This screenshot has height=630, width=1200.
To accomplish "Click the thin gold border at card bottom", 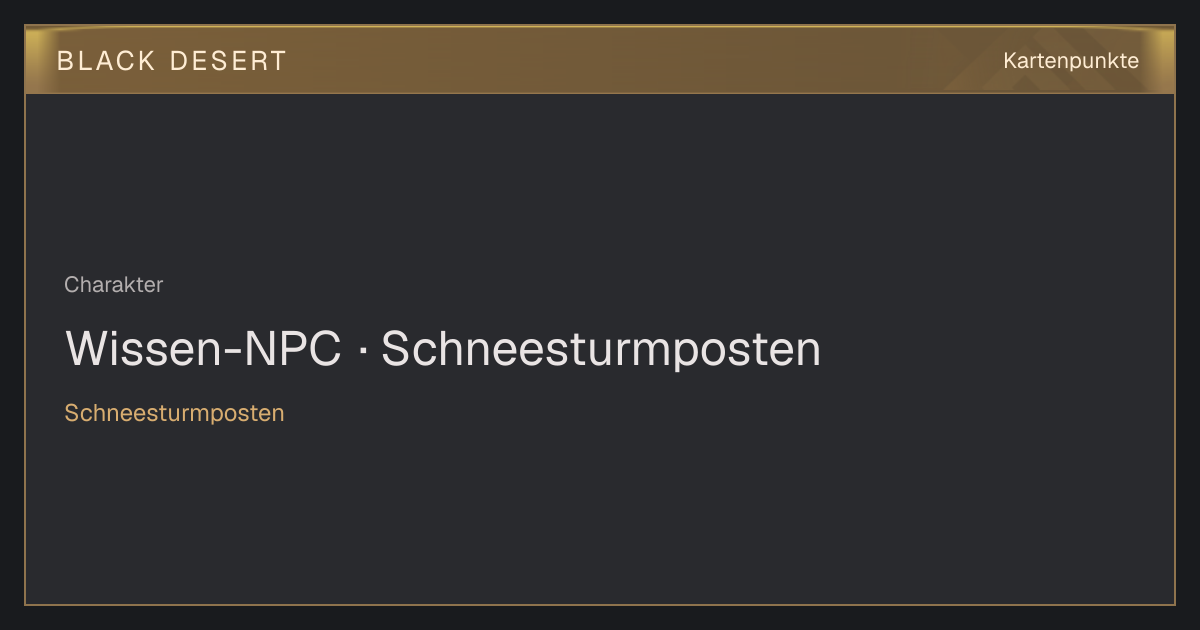I will (600, 604).
